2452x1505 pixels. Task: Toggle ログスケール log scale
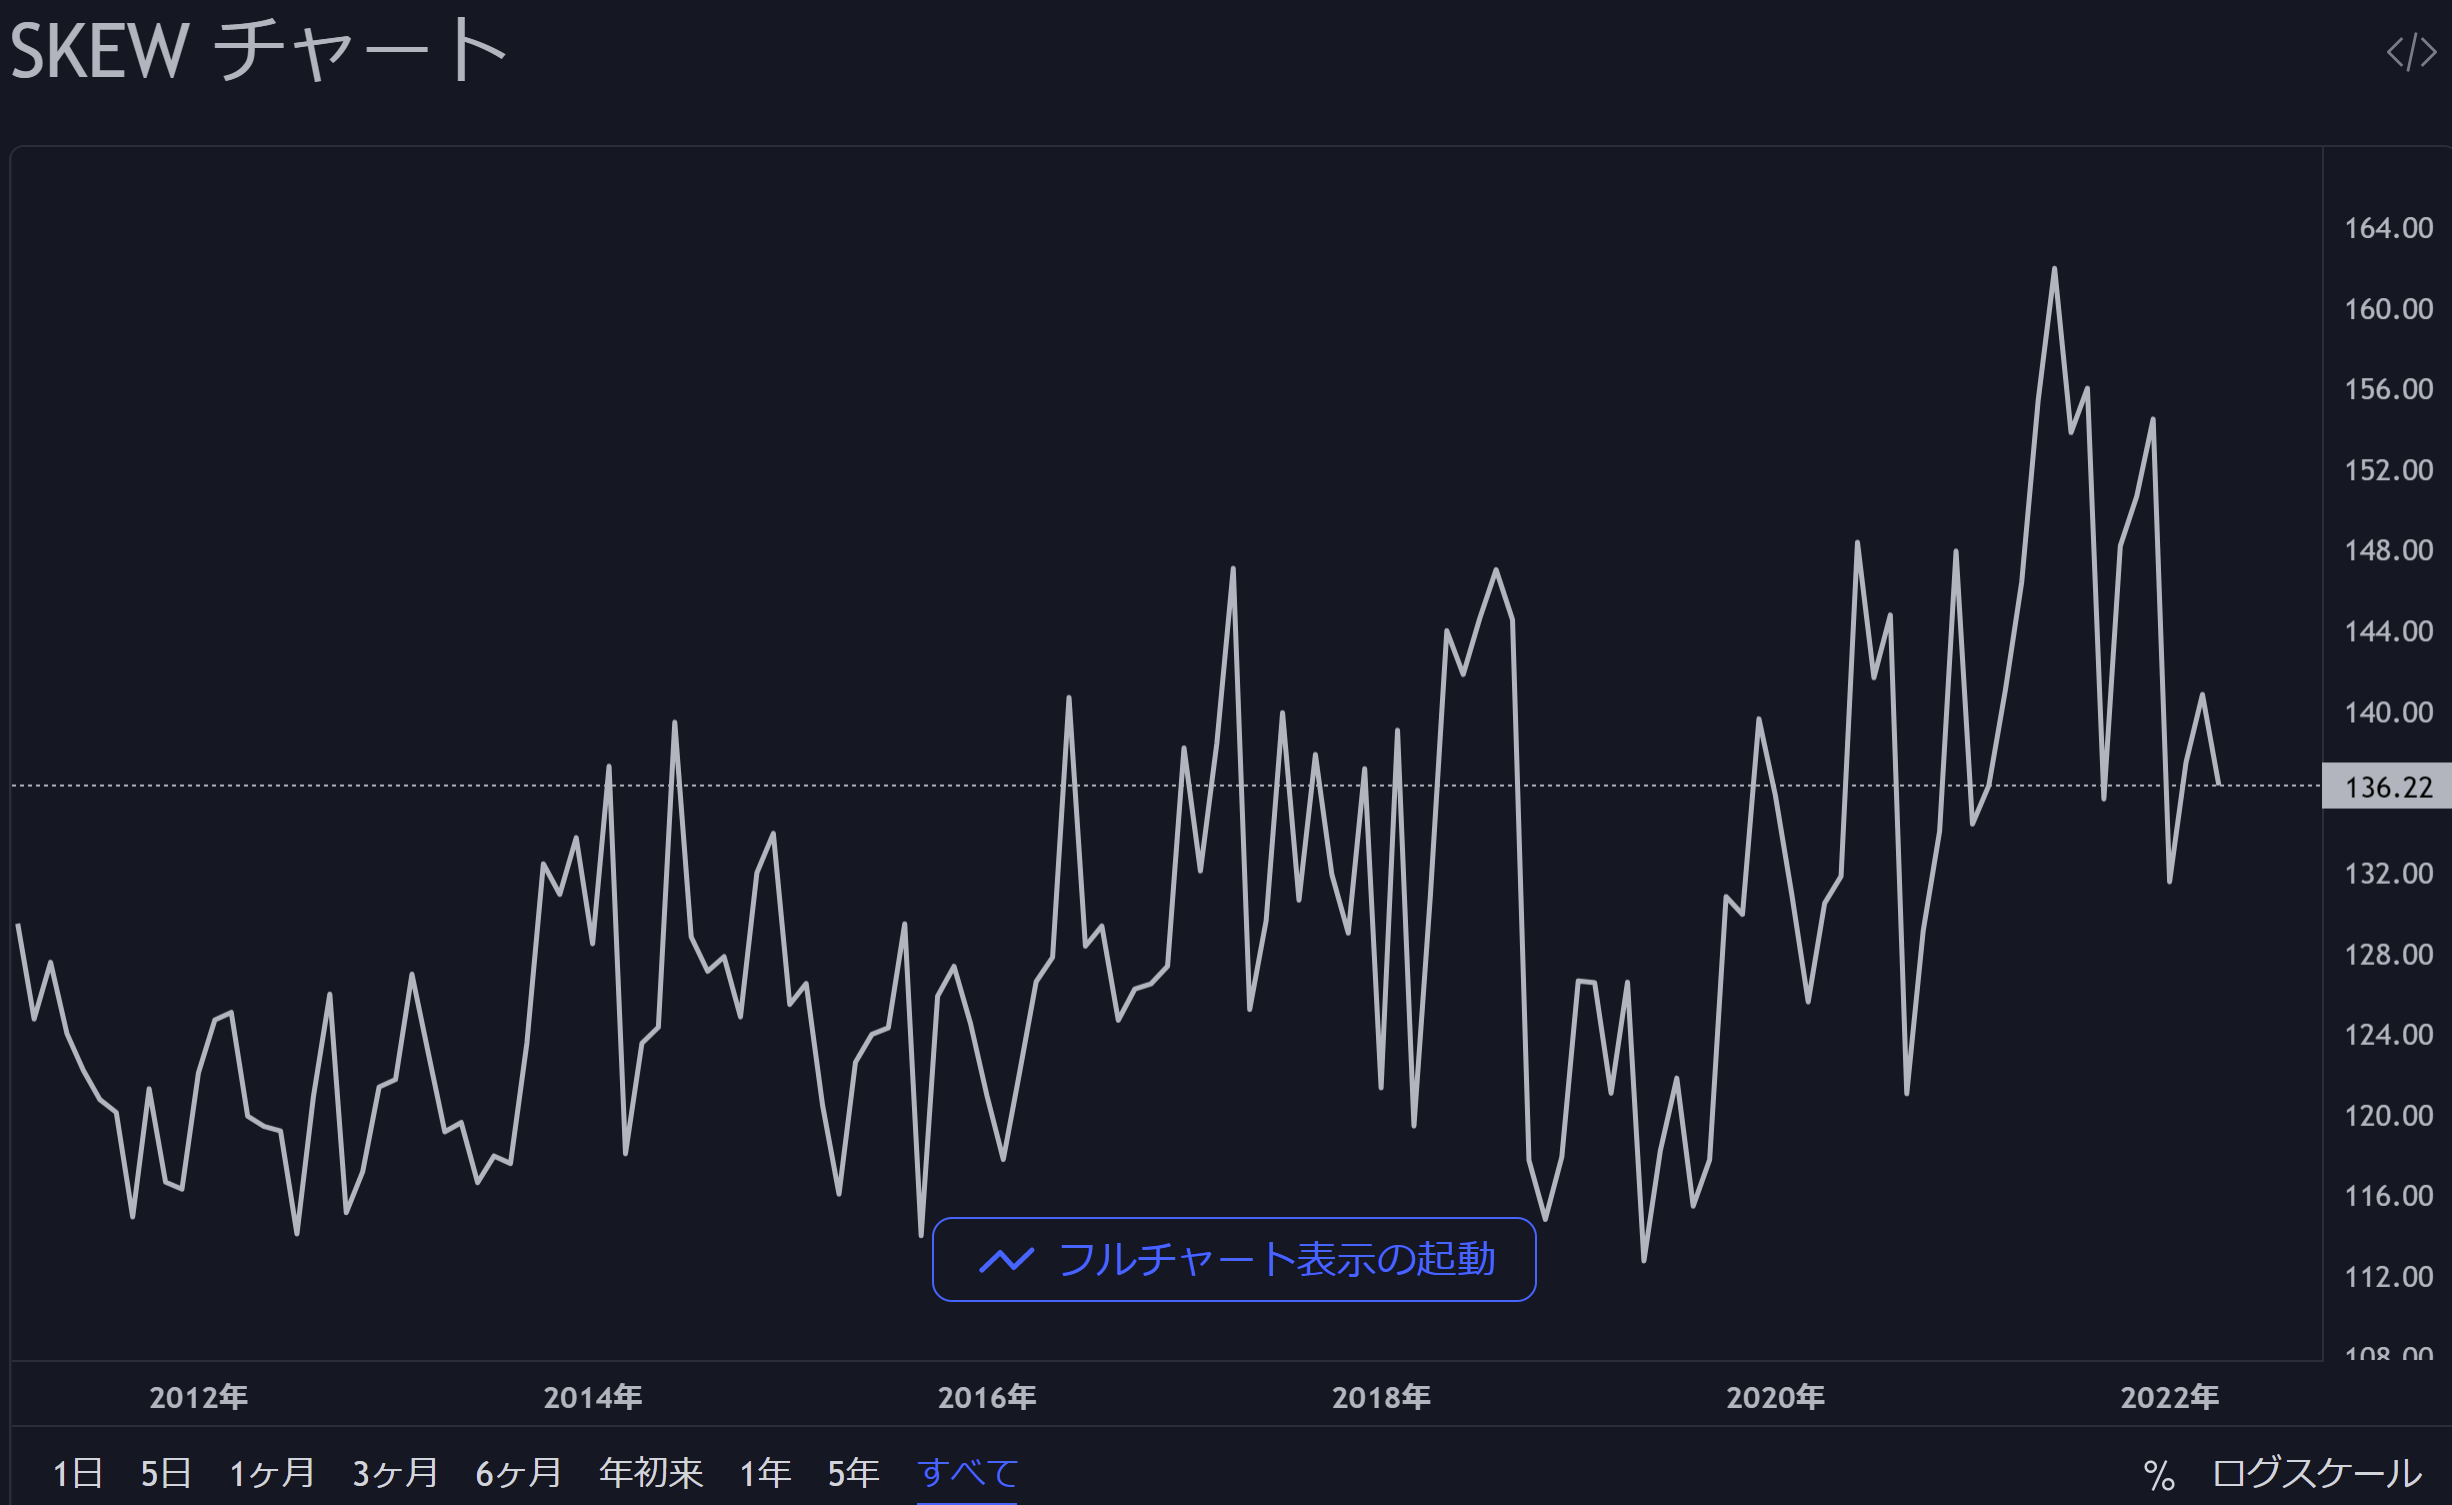[2317, 1473]
